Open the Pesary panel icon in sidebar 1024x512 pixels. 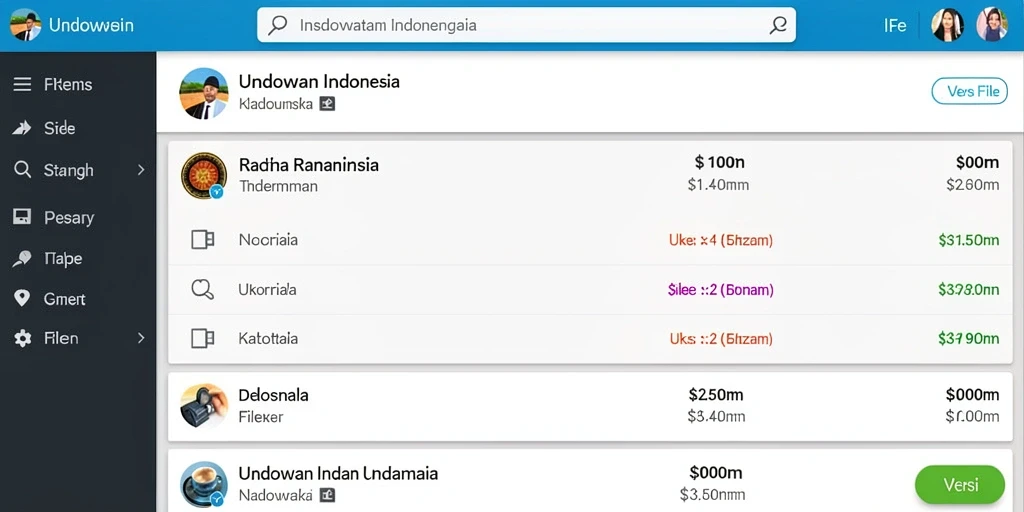(x=22, y=217)
